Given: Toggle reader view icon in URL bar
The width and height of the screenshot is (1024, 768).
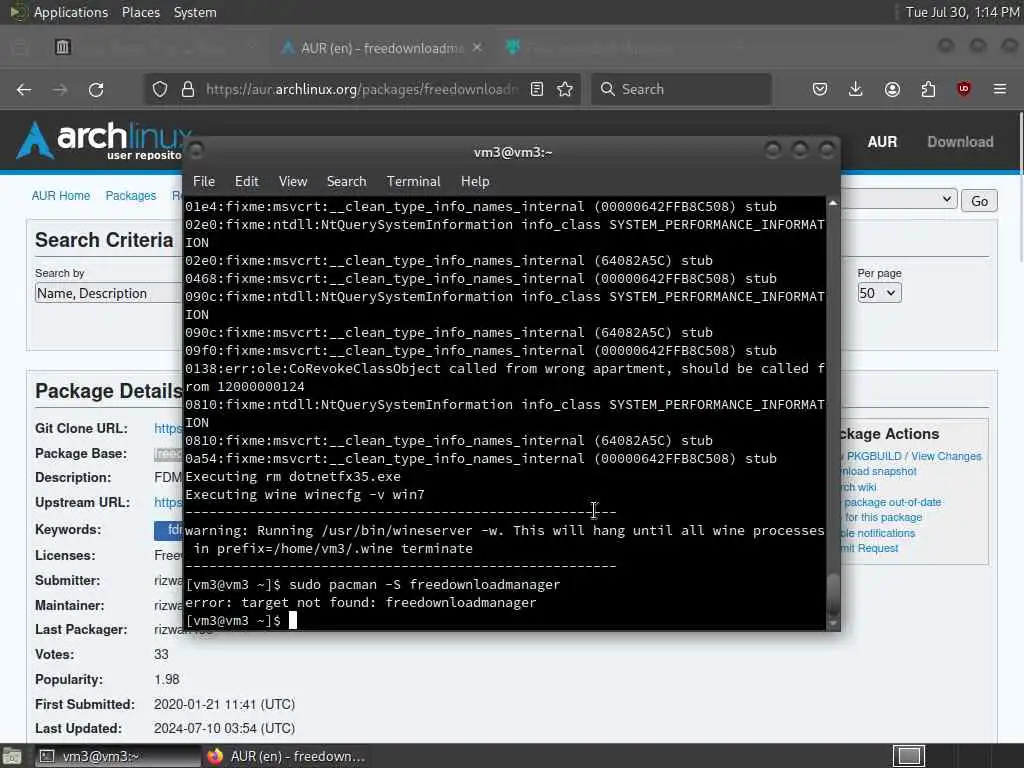Looking at the screenshot, I should pyautogui.click(x=537, y=89).
